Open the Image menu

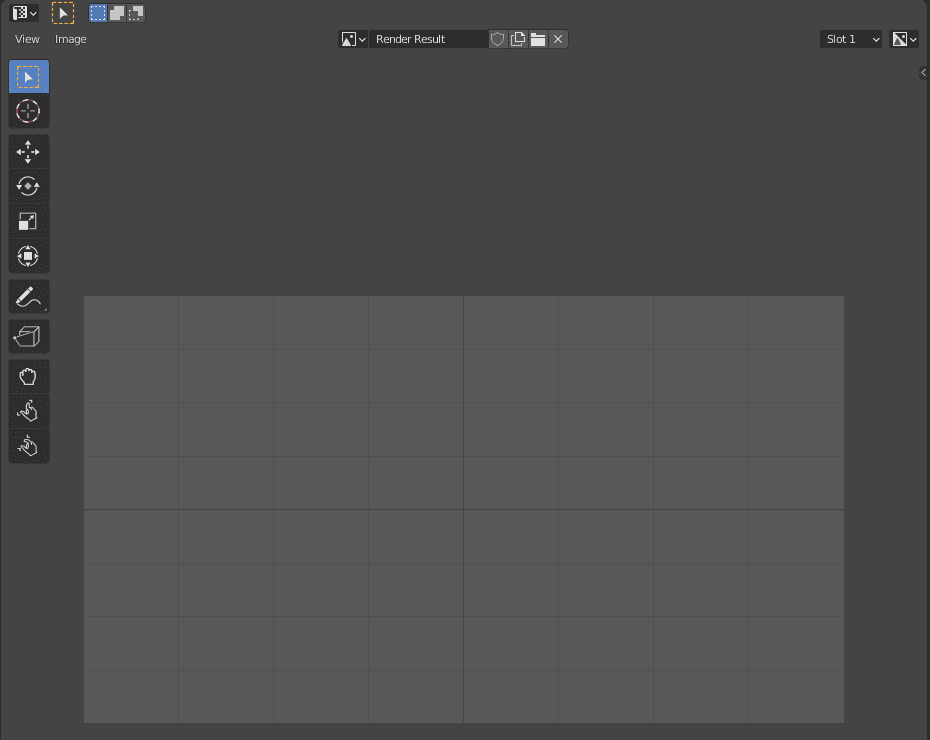click(x=70, y=39)
